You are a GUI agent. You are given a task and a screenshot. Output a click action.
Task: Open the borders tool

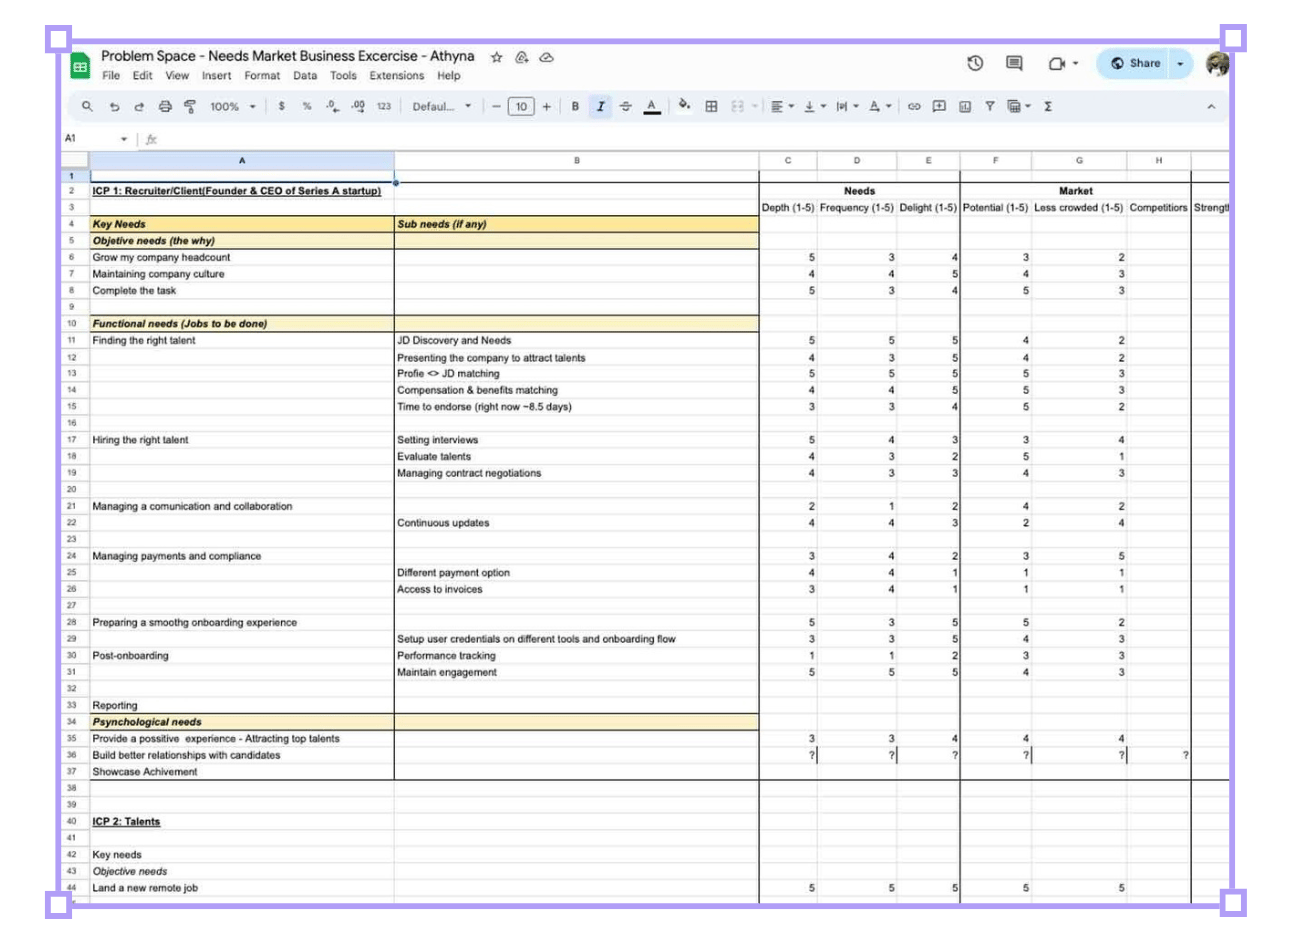pyautogui.click(x=711, y=106)
